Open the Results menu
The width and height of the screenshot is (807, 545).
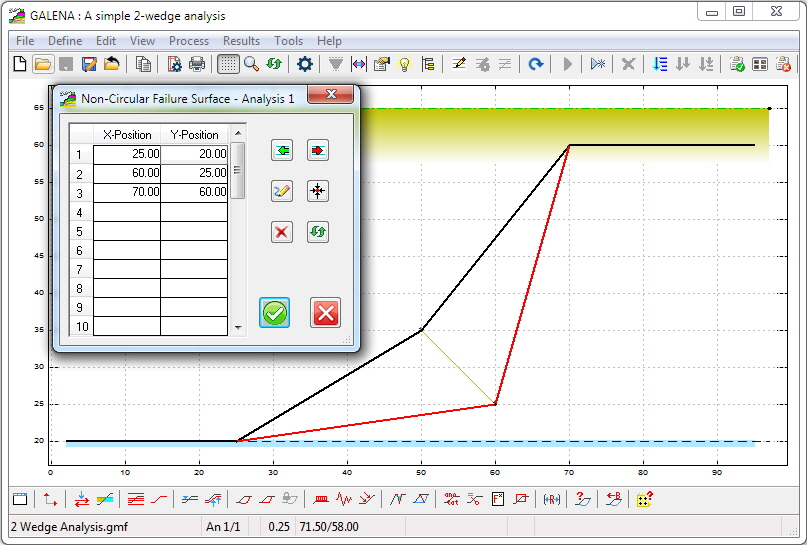click(241, 41)
